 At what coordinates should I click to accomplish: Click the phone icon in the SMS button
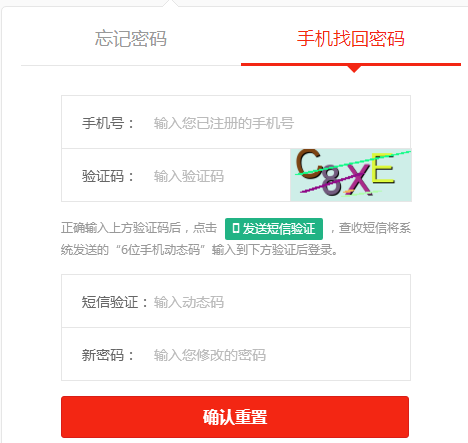click(236, 229)
